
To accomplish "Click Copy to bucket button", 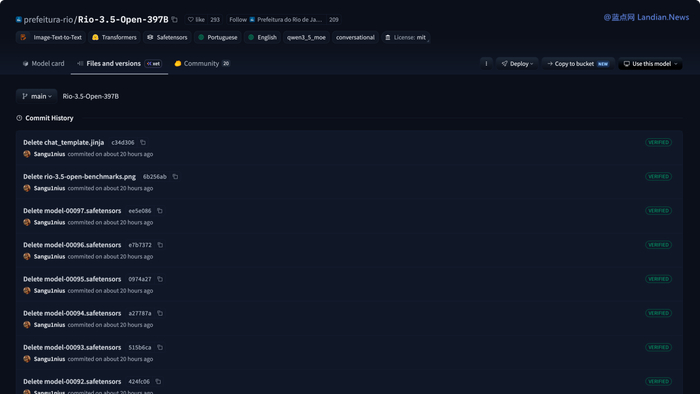I will click(578, 64).
